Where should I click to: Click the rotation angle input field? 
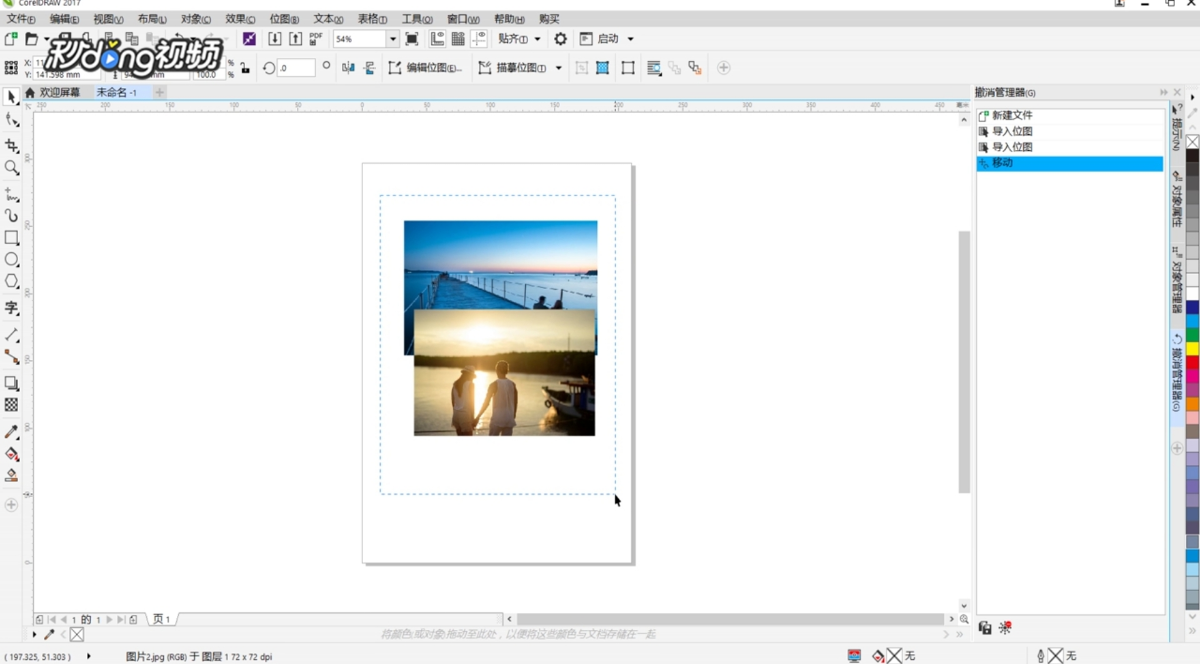coord(296,68)
